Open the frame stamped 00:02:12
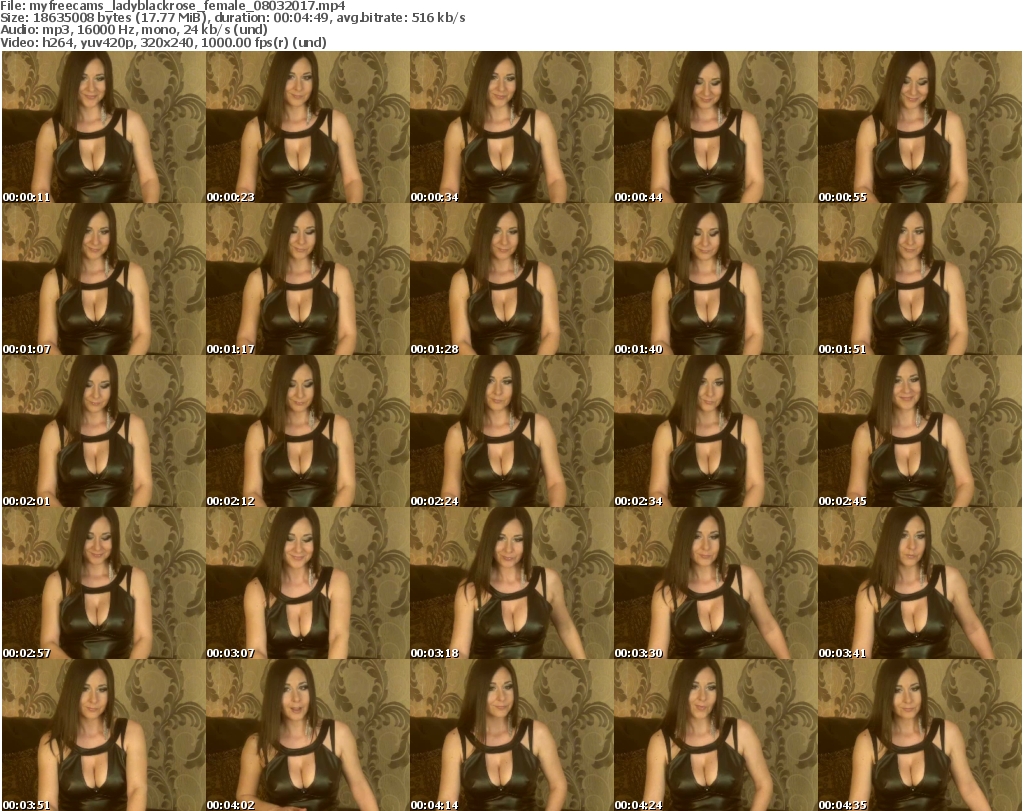Viewport: 1024px width, 811px height. click(x=308, y=432)
